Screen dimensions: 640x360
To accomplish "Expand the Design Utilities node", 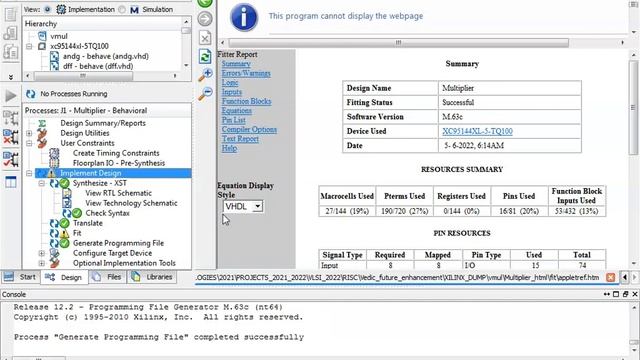I will pos(29,133).
